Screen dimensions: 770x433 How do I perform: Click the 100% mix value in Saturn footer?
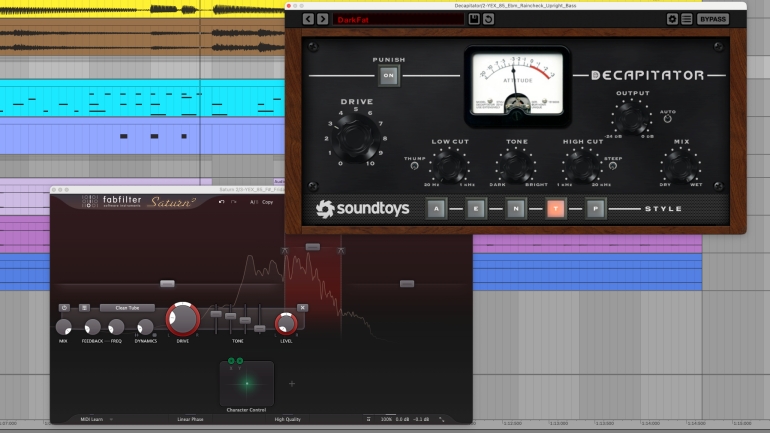tap(386, 419)
